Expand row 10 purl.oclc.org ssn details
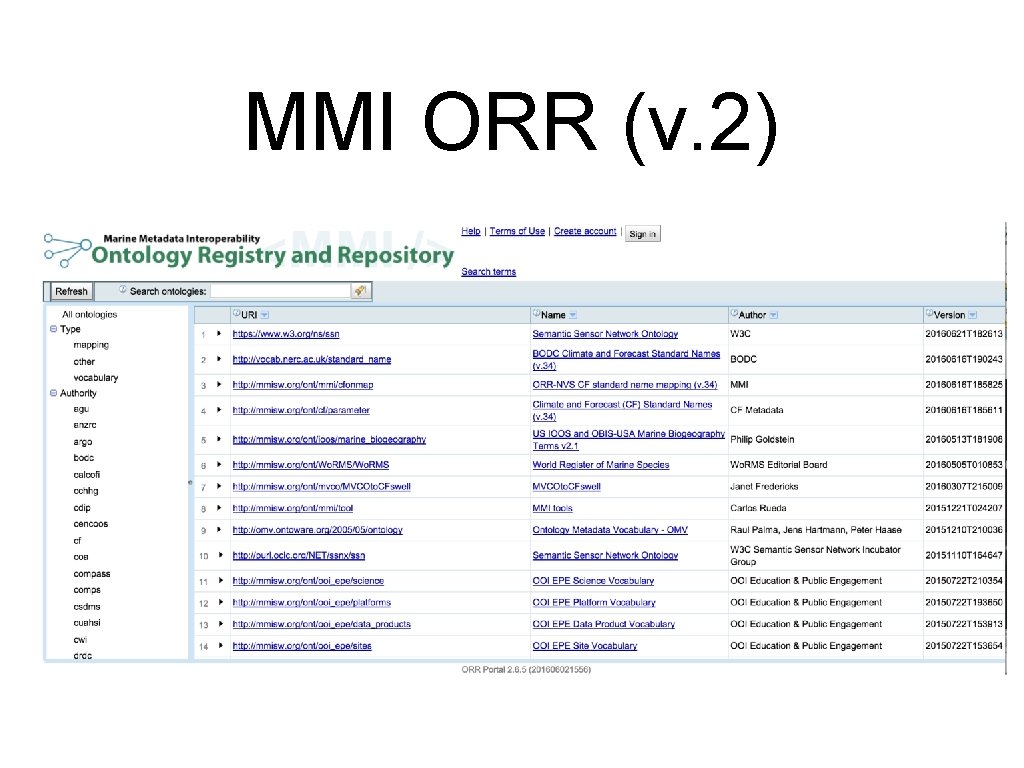Screen dimensions: 1024x768 point(221,555)
